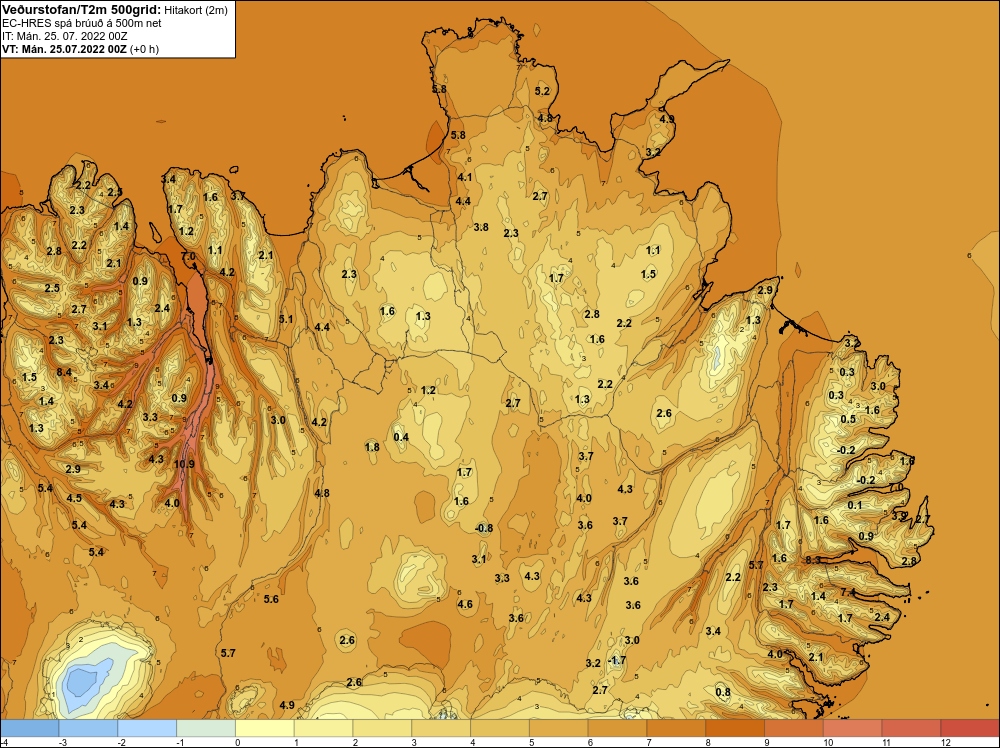Click the legend scale label '-2'
The height and width of the screenshot is (748, 1000).
click(121, 742)
